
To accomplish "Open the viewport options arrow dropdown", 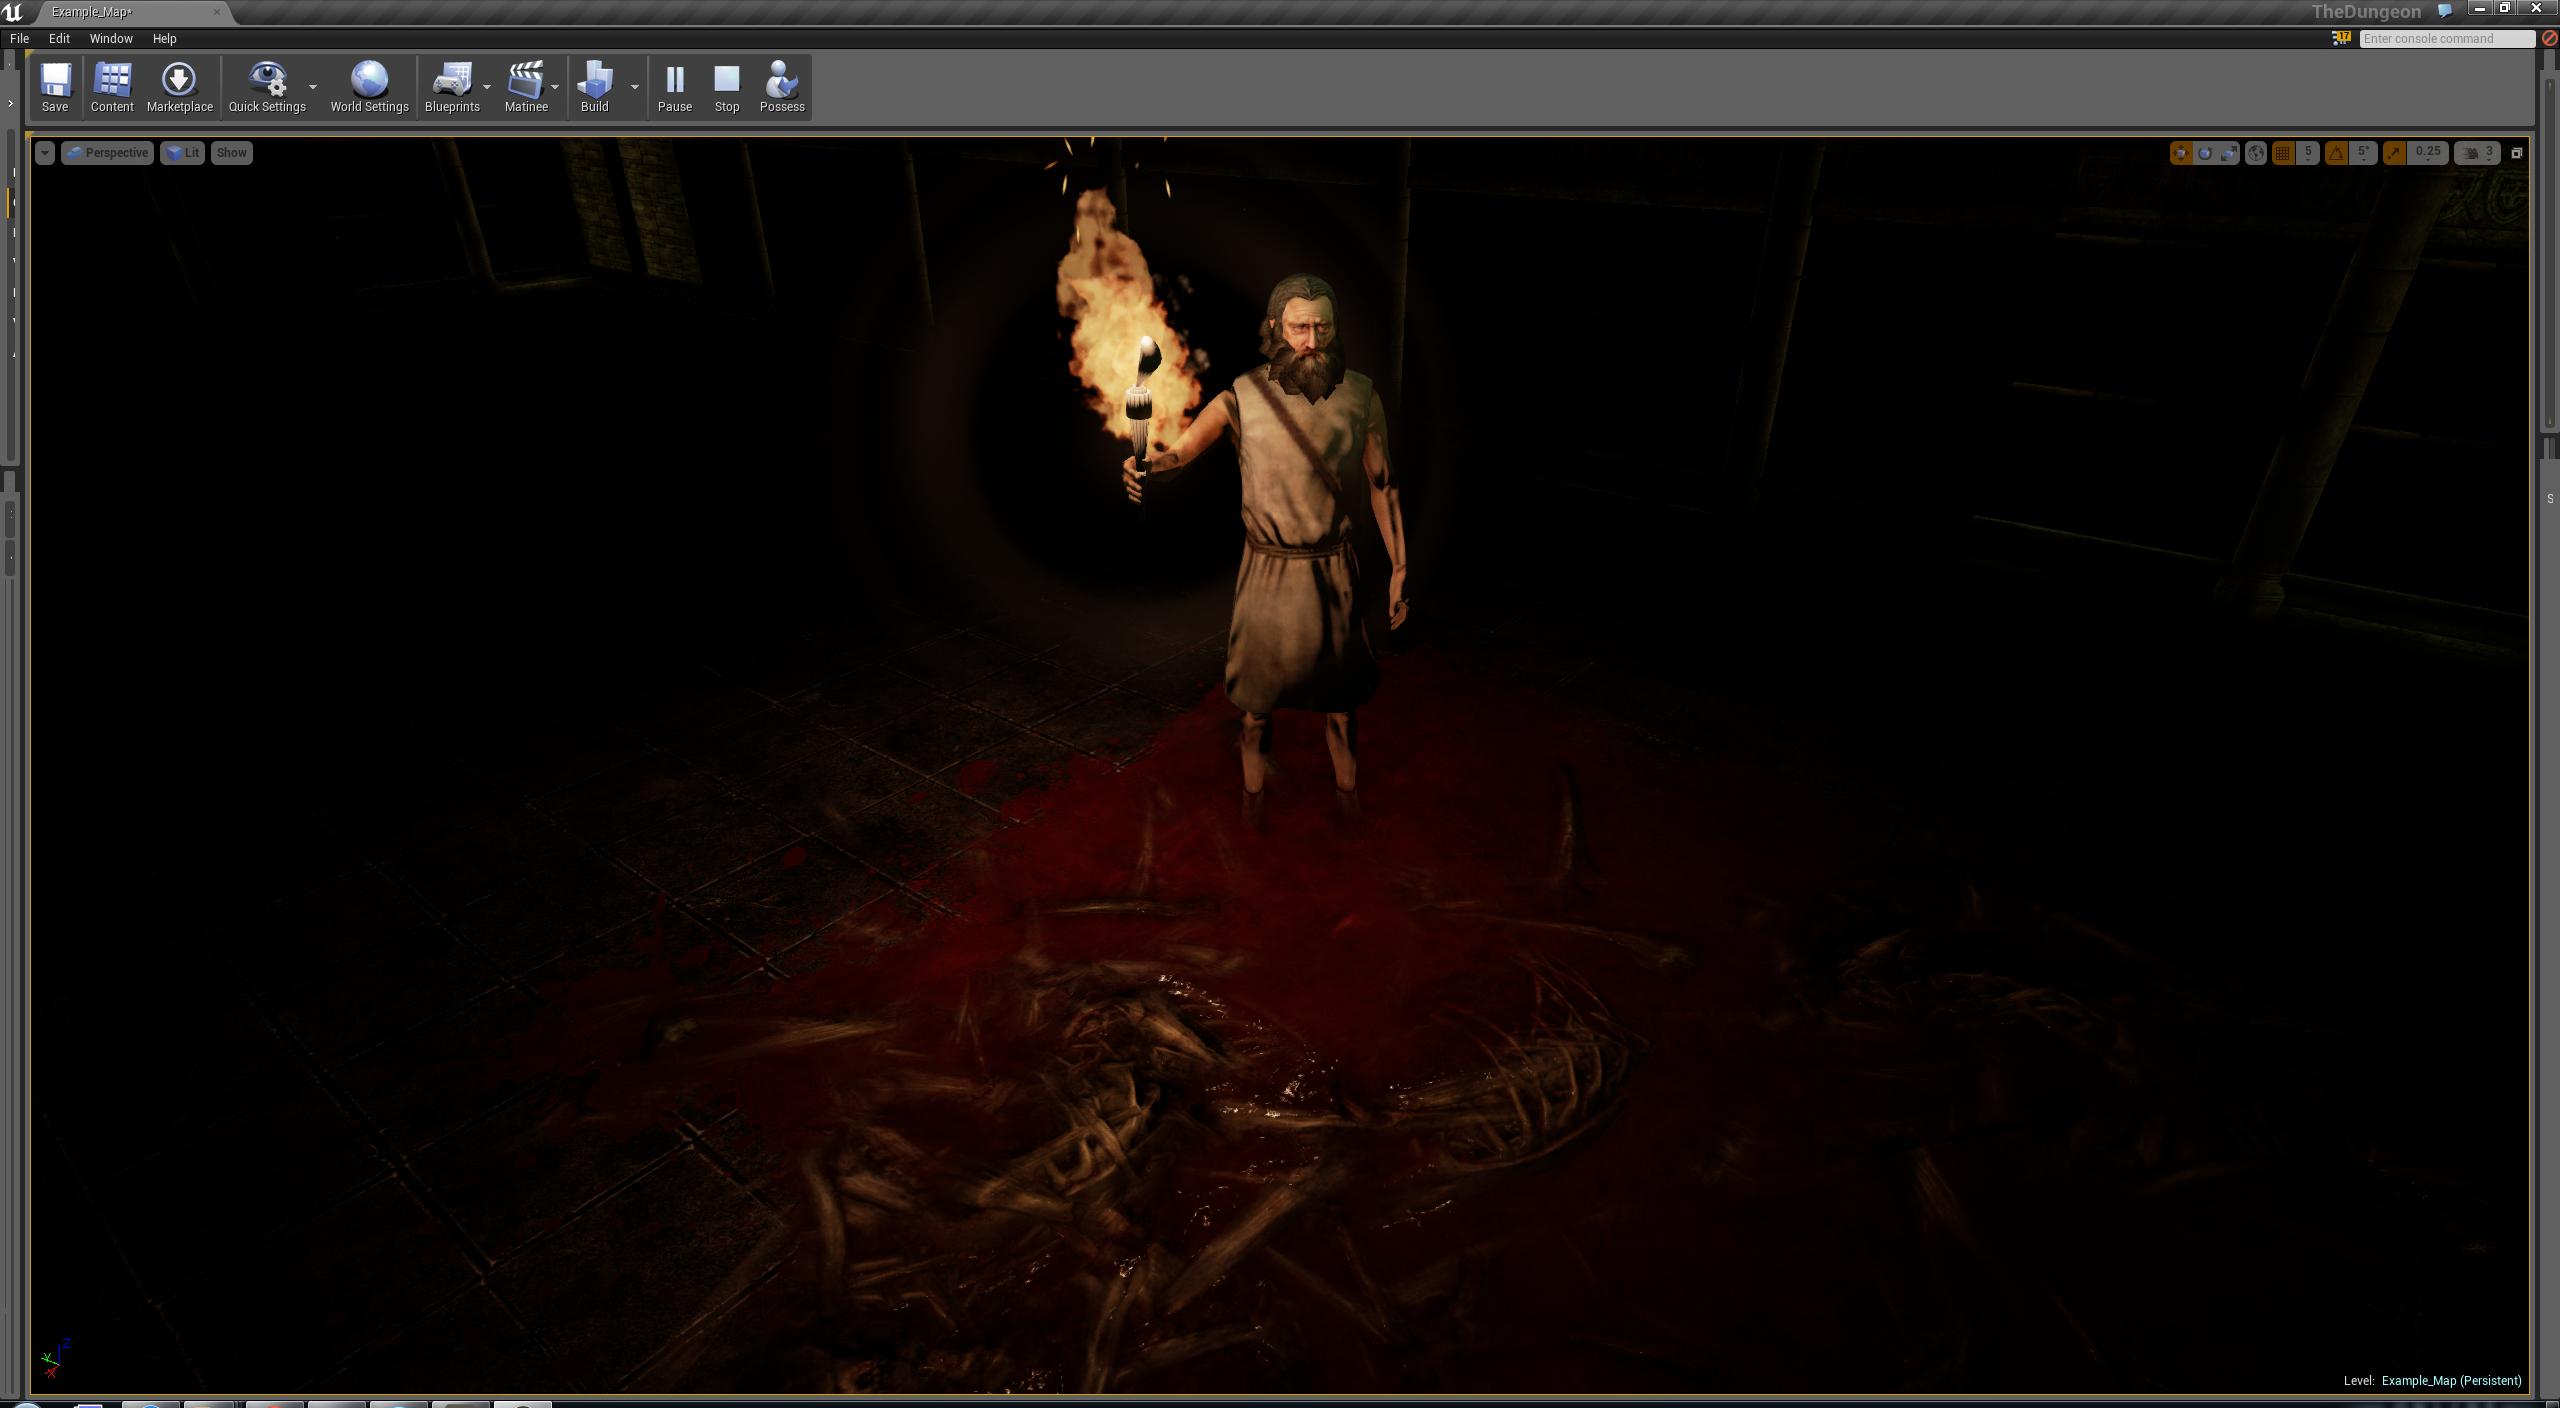I will point(44,153).
